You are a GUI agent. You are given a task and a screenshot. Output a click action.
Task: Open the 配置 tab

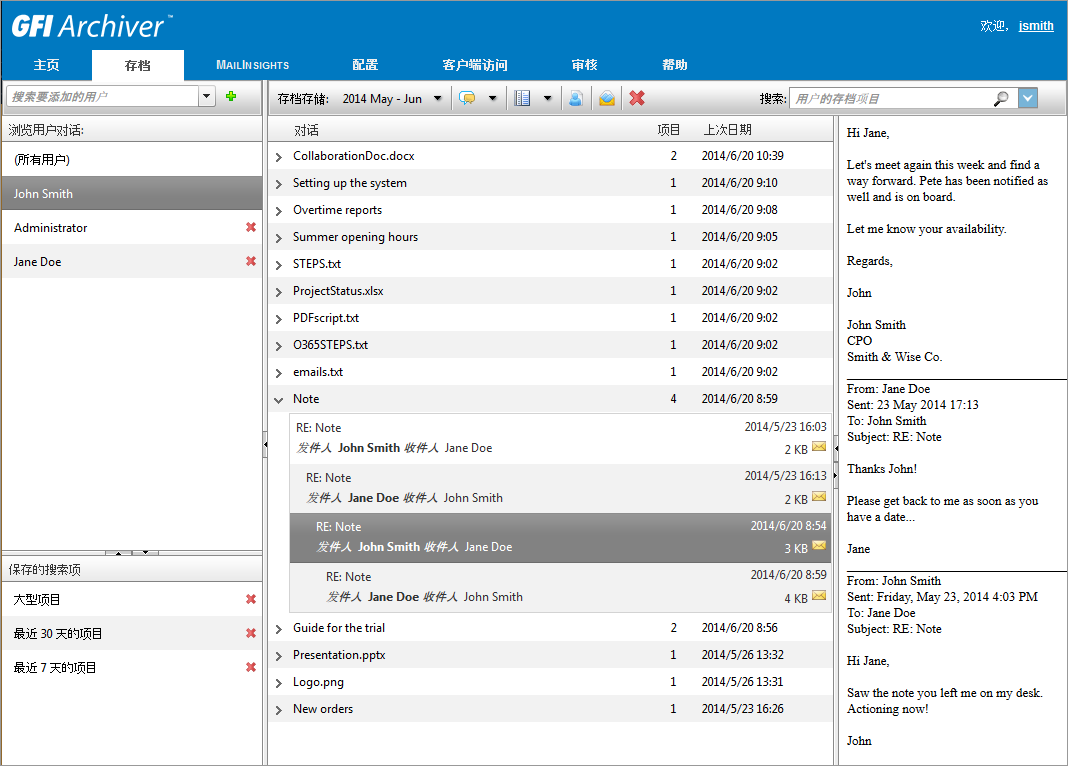(x=365, y=65)
